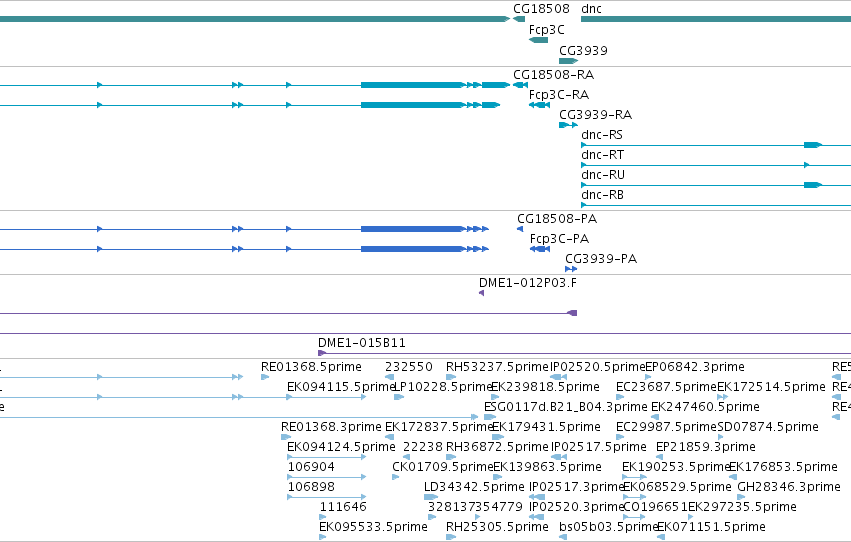Click the SD07874.5prime EST

[768, 427]
